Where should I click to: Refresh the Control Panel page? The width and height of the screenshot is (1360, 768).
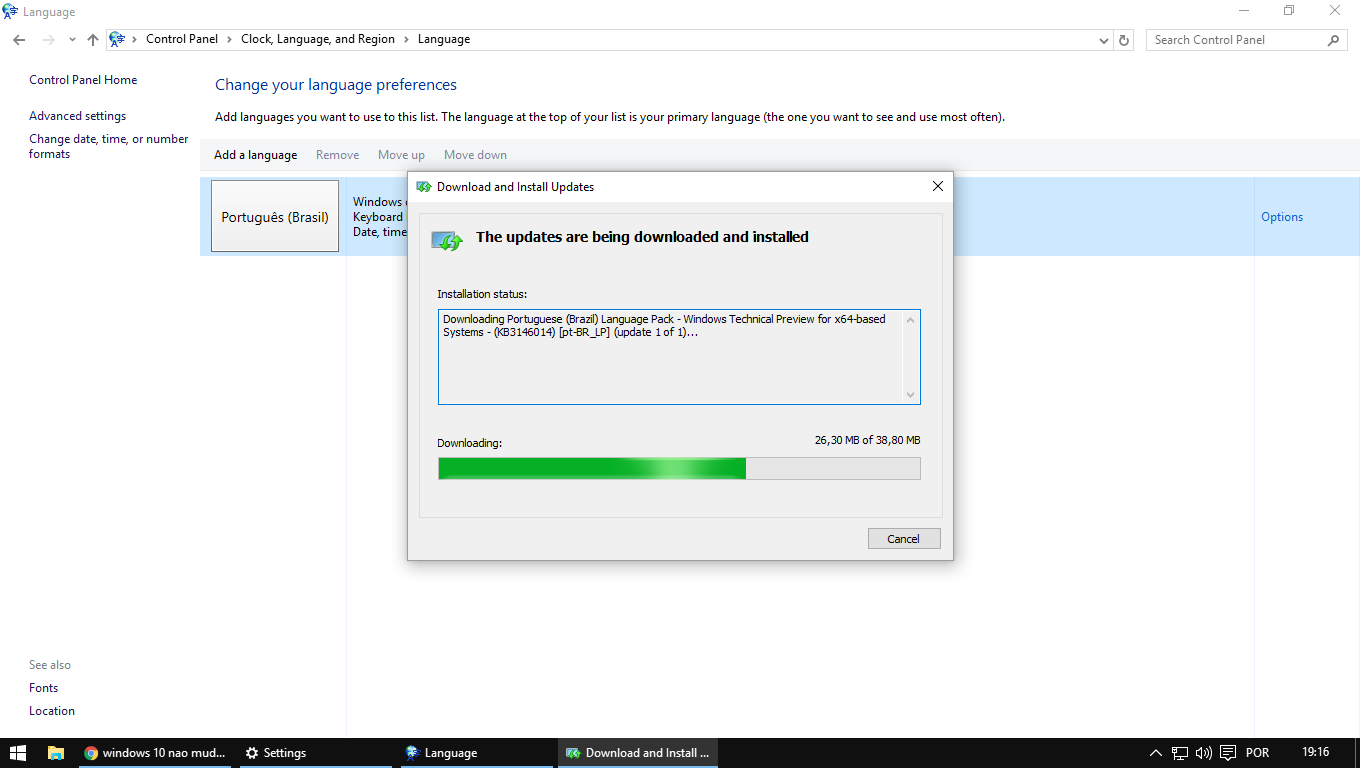point(1124,40)
